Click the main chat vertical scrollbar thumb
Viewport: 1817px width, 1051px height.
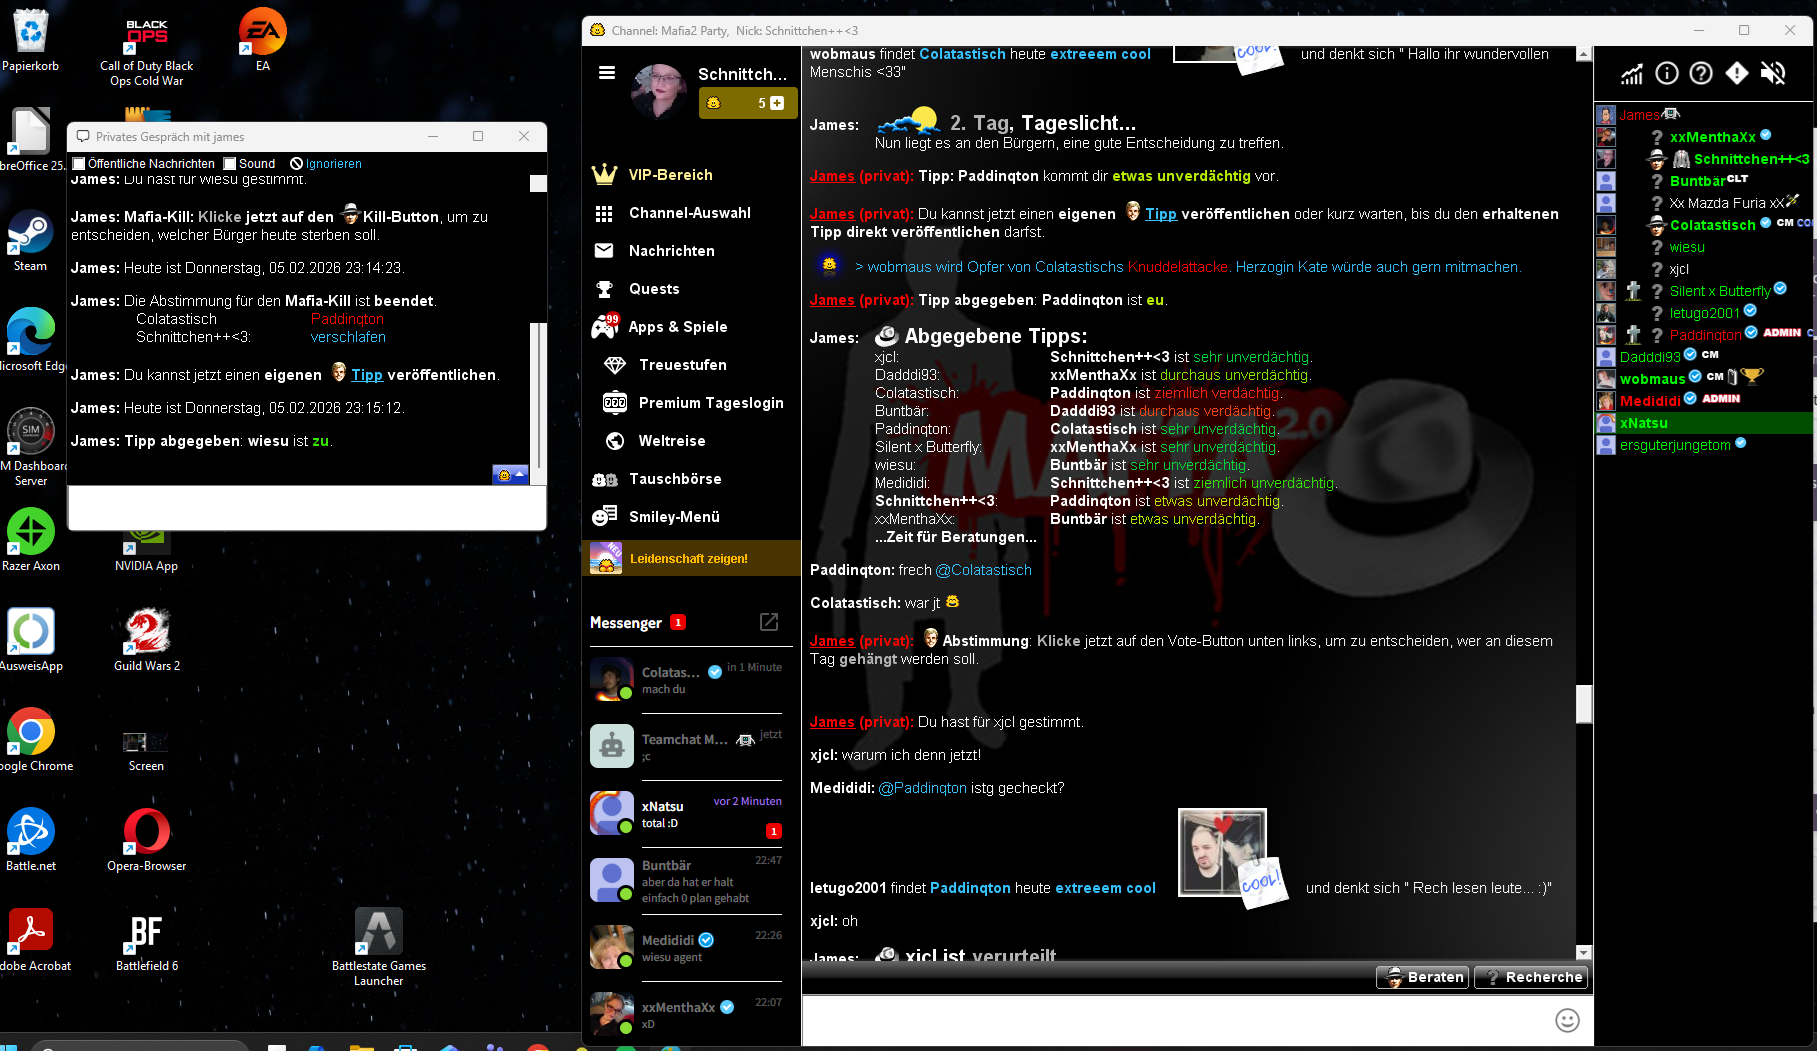(1584, 703)
